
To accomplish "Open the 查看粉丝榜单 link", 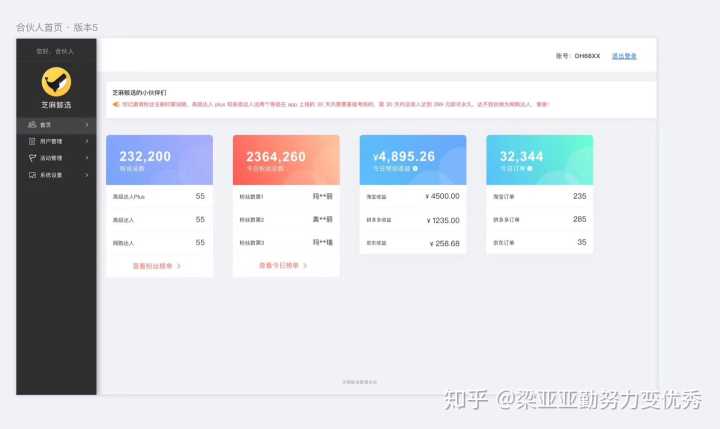I will 157,266.
